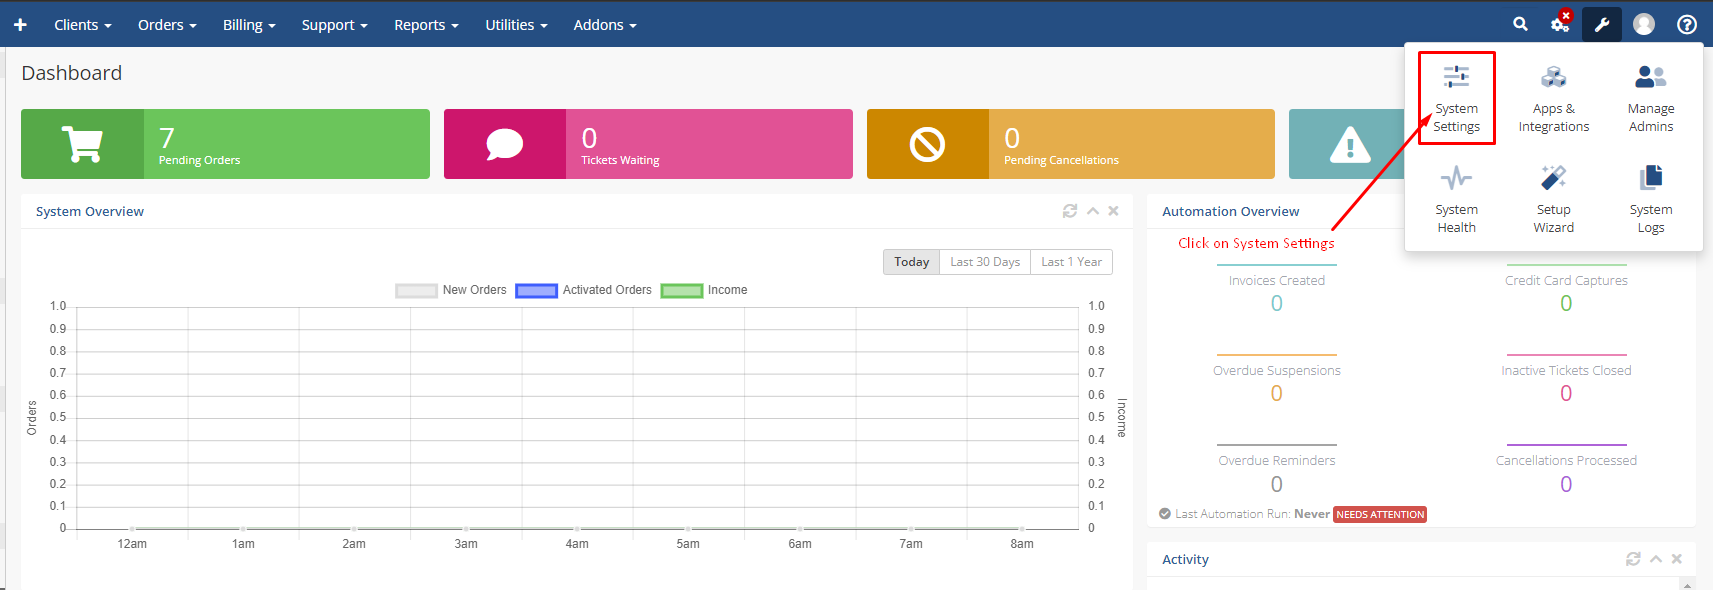Image resolution: width=1713 pixels, height=590 pixels.
Task: Expand the Clients dropdown menu
Action: coord(82,25)
